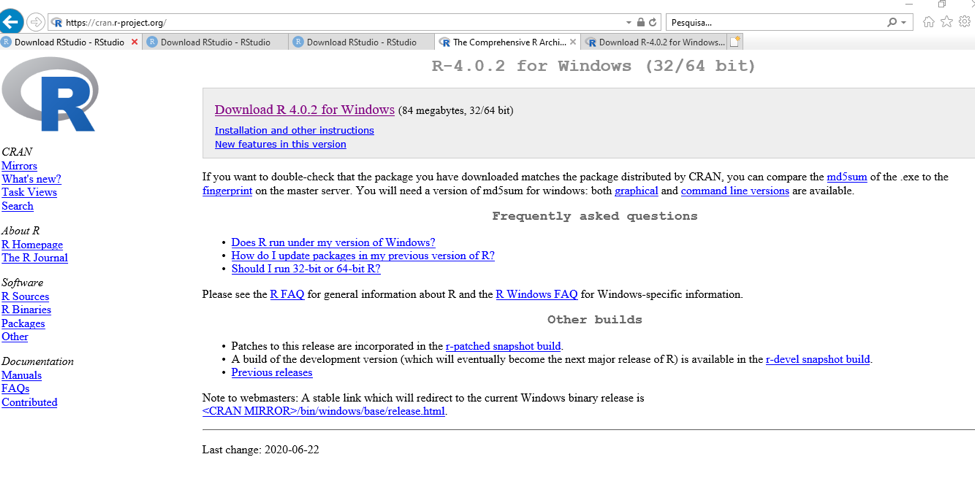Image resolution: width=975 pixels, height=479 pixels.
Task: Expand the address bar dropdown arrow
Action: click(629, 22)
